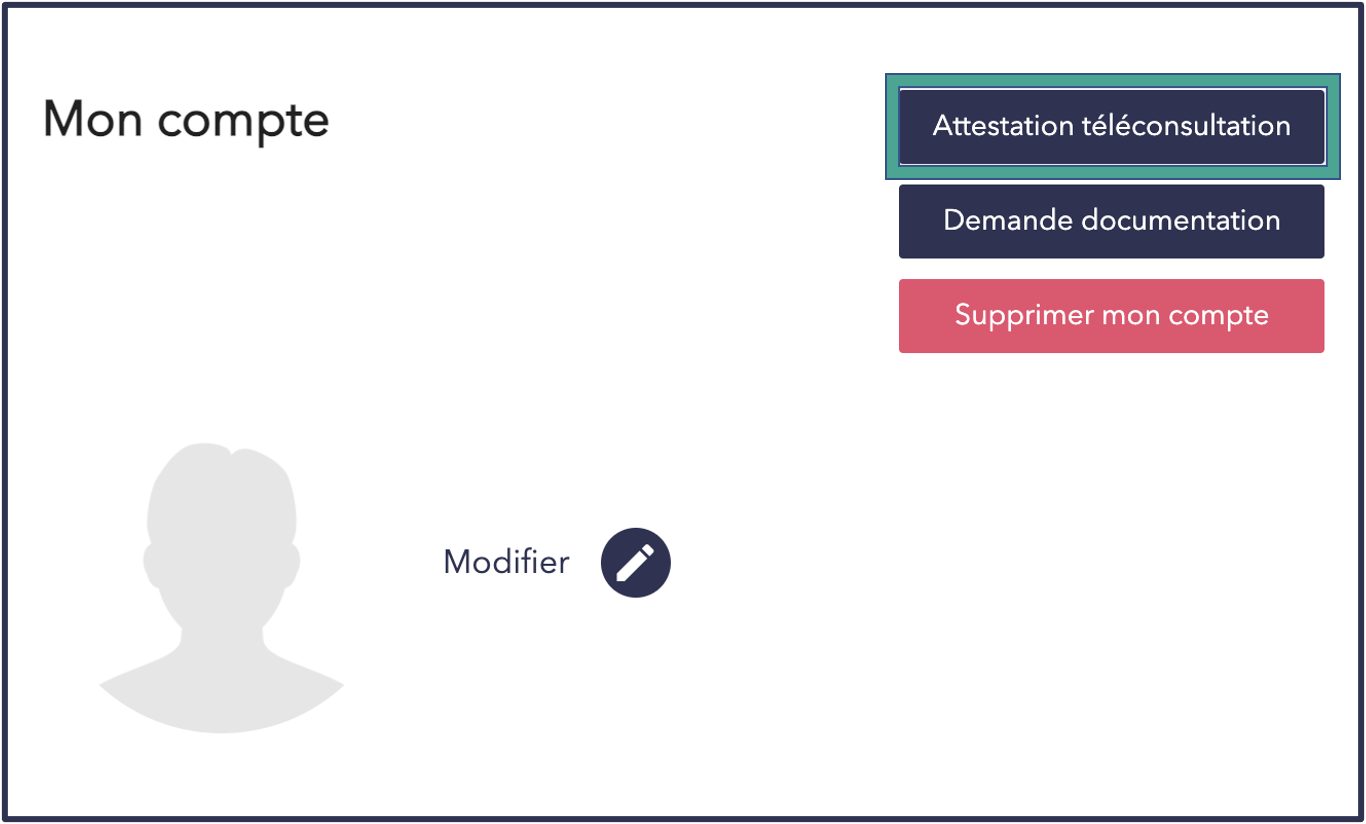Tap the round dark pencil icon beside Modifier
This screenshot has height=824, width=1366.
pos(635,563)
